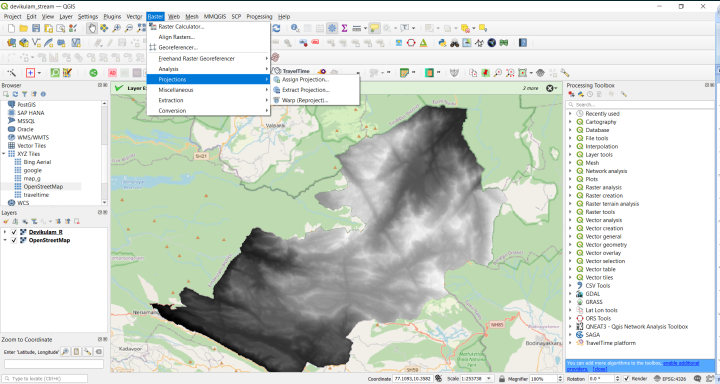Image resolution: width=720 pixels, height=384 pixels.
Task: Open the Scale dropdown in status bar
Action: pos(489,379)
